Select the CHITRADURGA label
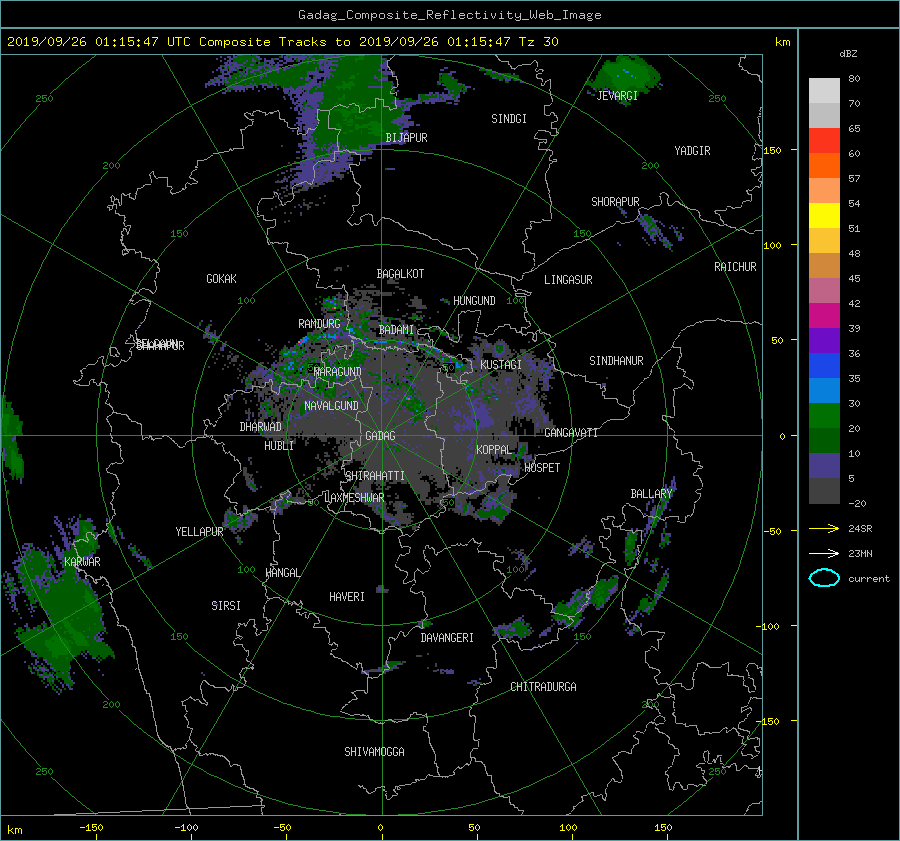The height and width of the screenshot is (841, 900). pyautogui.click(x=543, y=687)
